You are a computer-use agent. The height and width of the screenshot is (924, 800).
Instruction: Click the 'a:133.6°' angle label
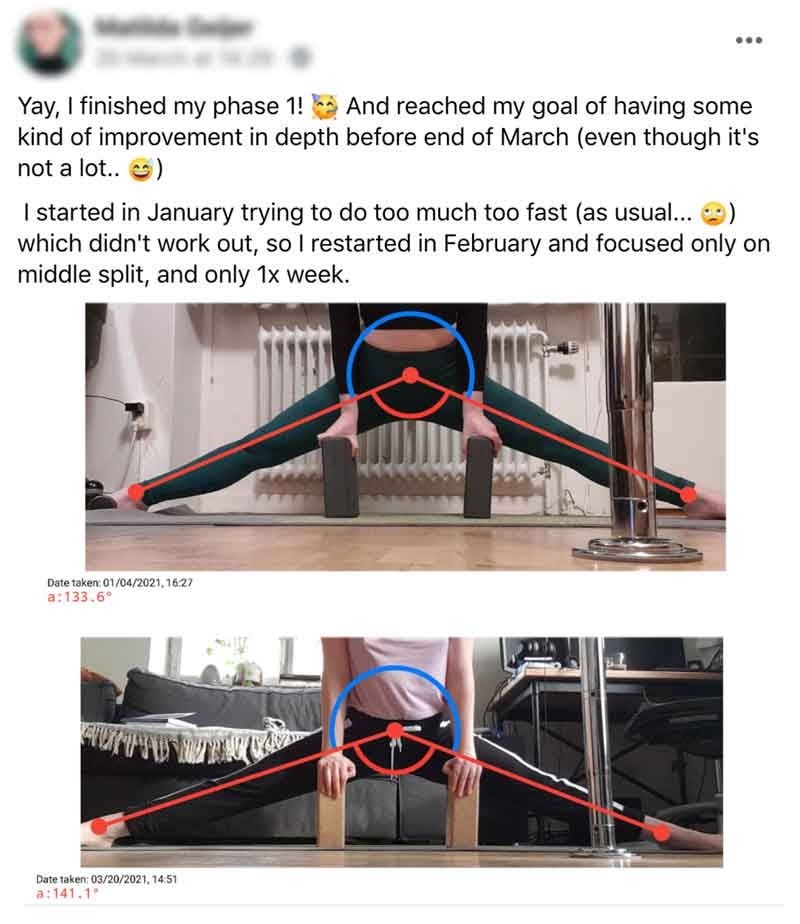(79, 597)
